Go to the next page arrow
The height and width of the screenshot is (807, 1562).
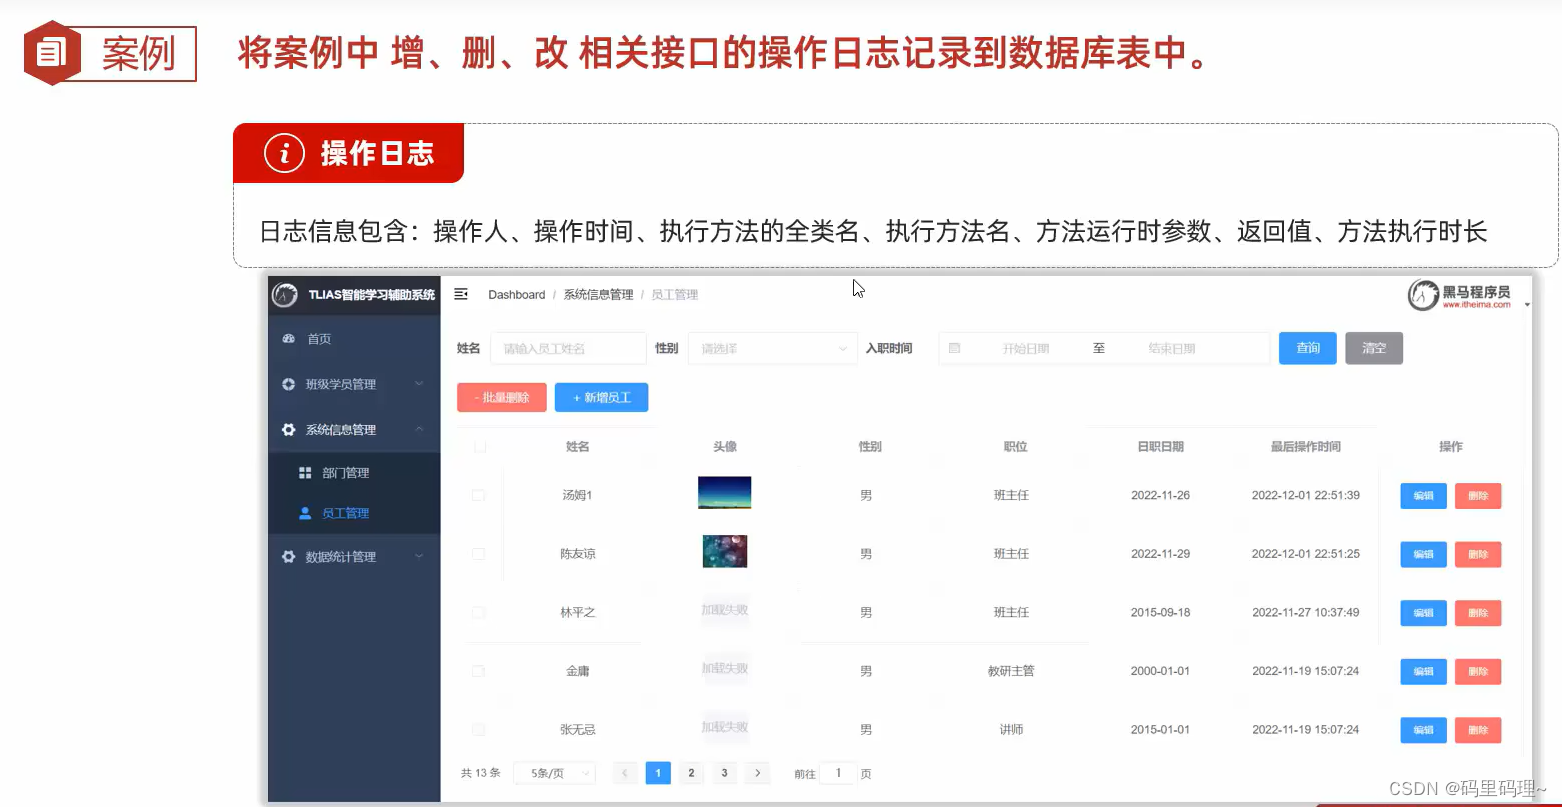tap(758, 773)
